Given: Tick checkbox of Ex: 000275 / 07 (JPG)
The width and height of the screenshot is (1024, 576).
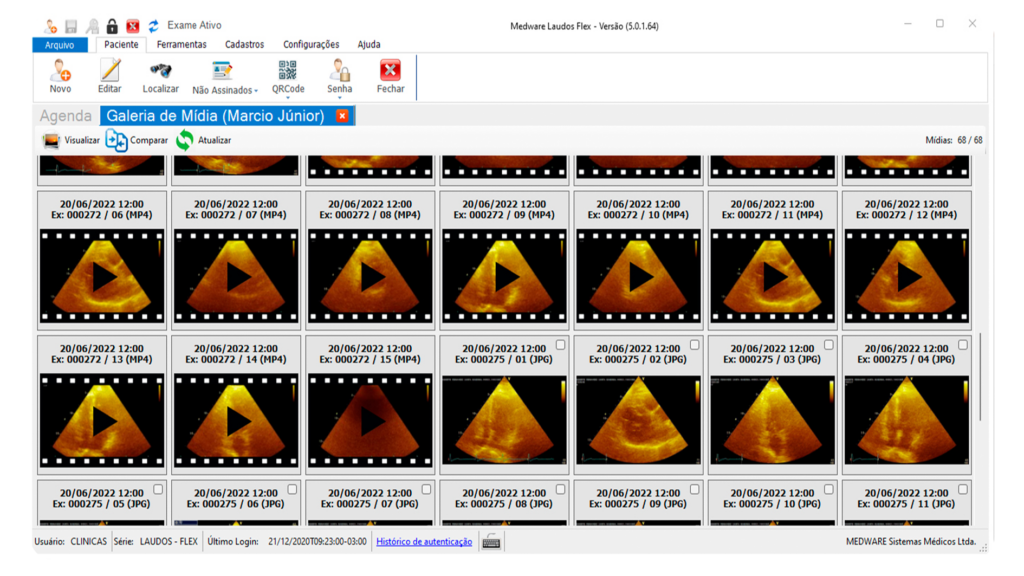Looking at the screenshot, I should pos(426,489).
